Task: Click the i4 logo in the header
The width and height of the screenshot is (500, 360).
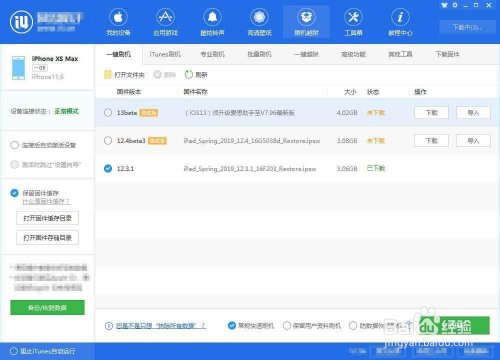Action: 21,22
